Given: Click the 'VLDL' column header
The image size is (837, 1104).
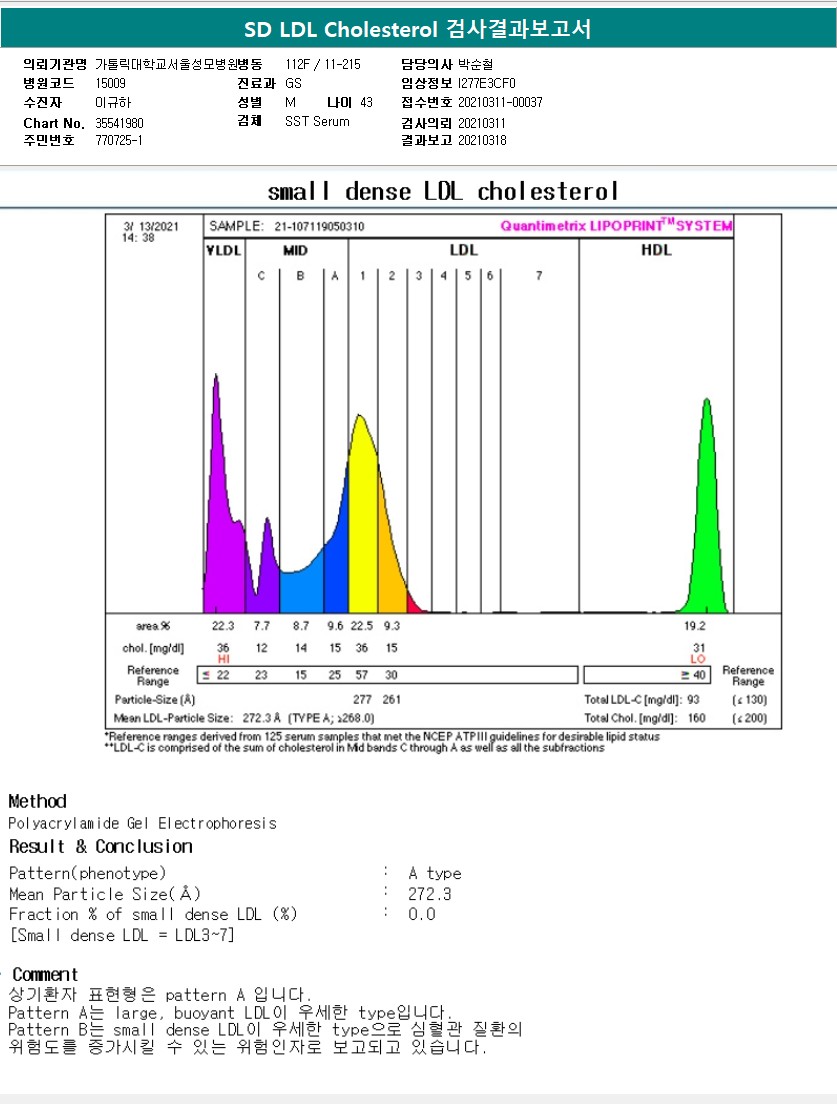Looking at the screenshot, I should tap(224, 250).
